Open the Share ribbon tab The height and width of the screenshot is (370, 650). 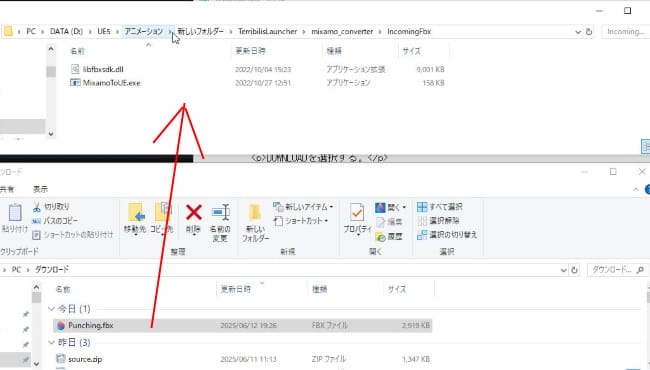(x=7, y=189)
